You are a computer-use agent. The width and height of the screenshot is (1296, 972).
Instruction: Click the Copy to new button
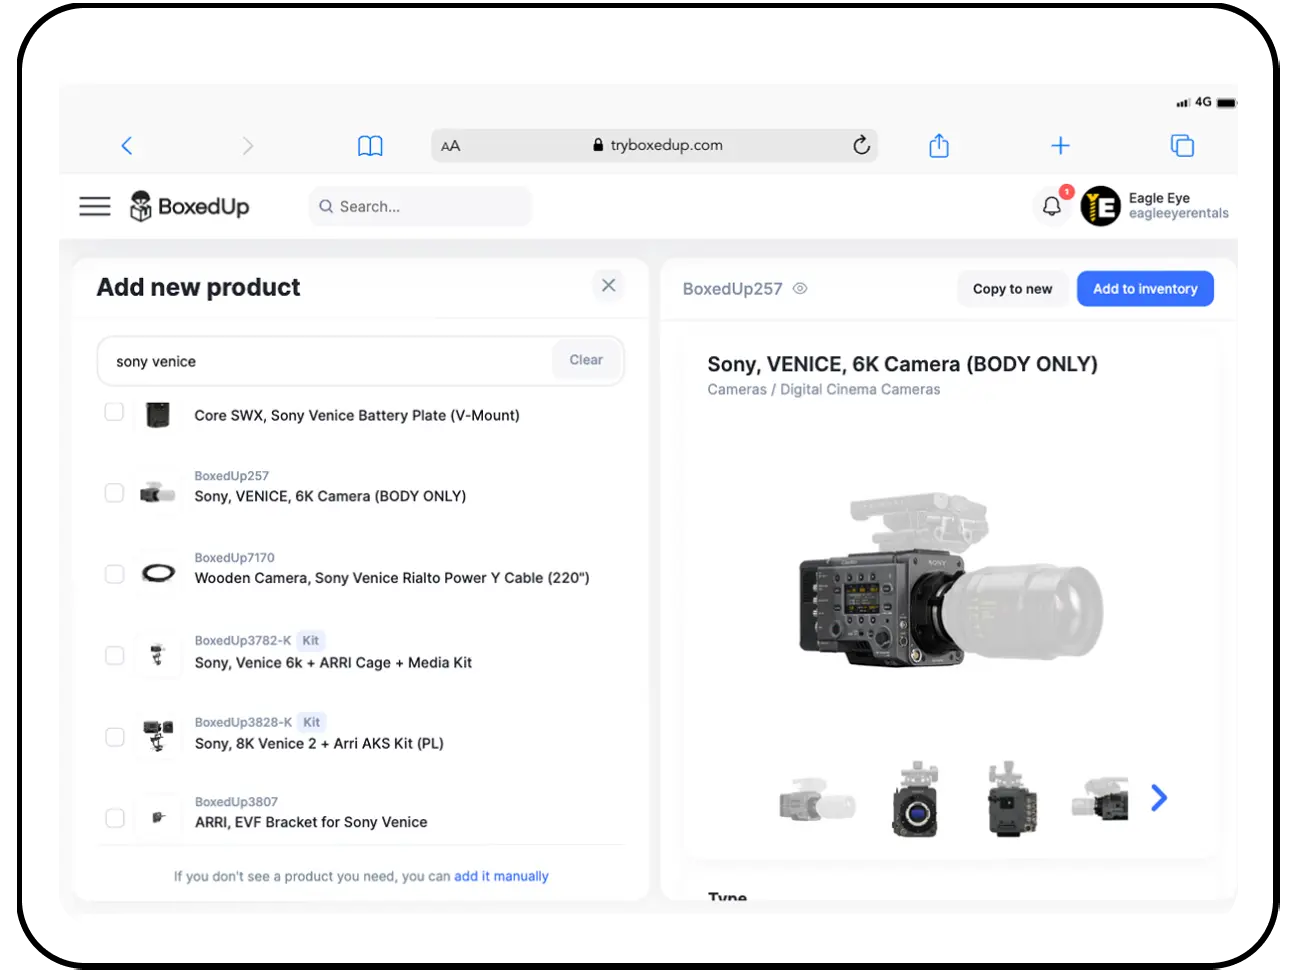coord(1012,288)
